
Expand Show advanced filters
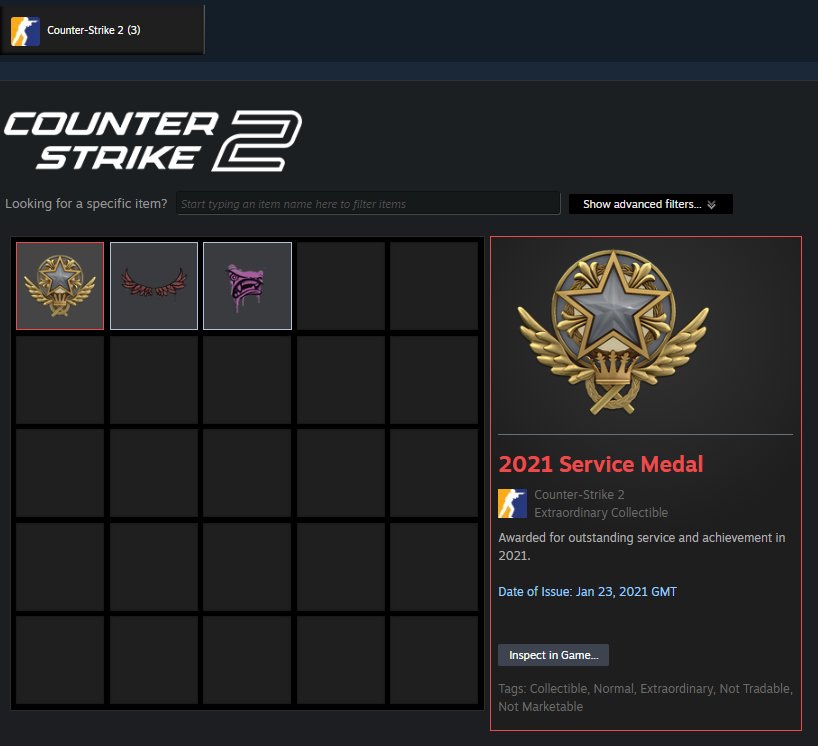651,204
